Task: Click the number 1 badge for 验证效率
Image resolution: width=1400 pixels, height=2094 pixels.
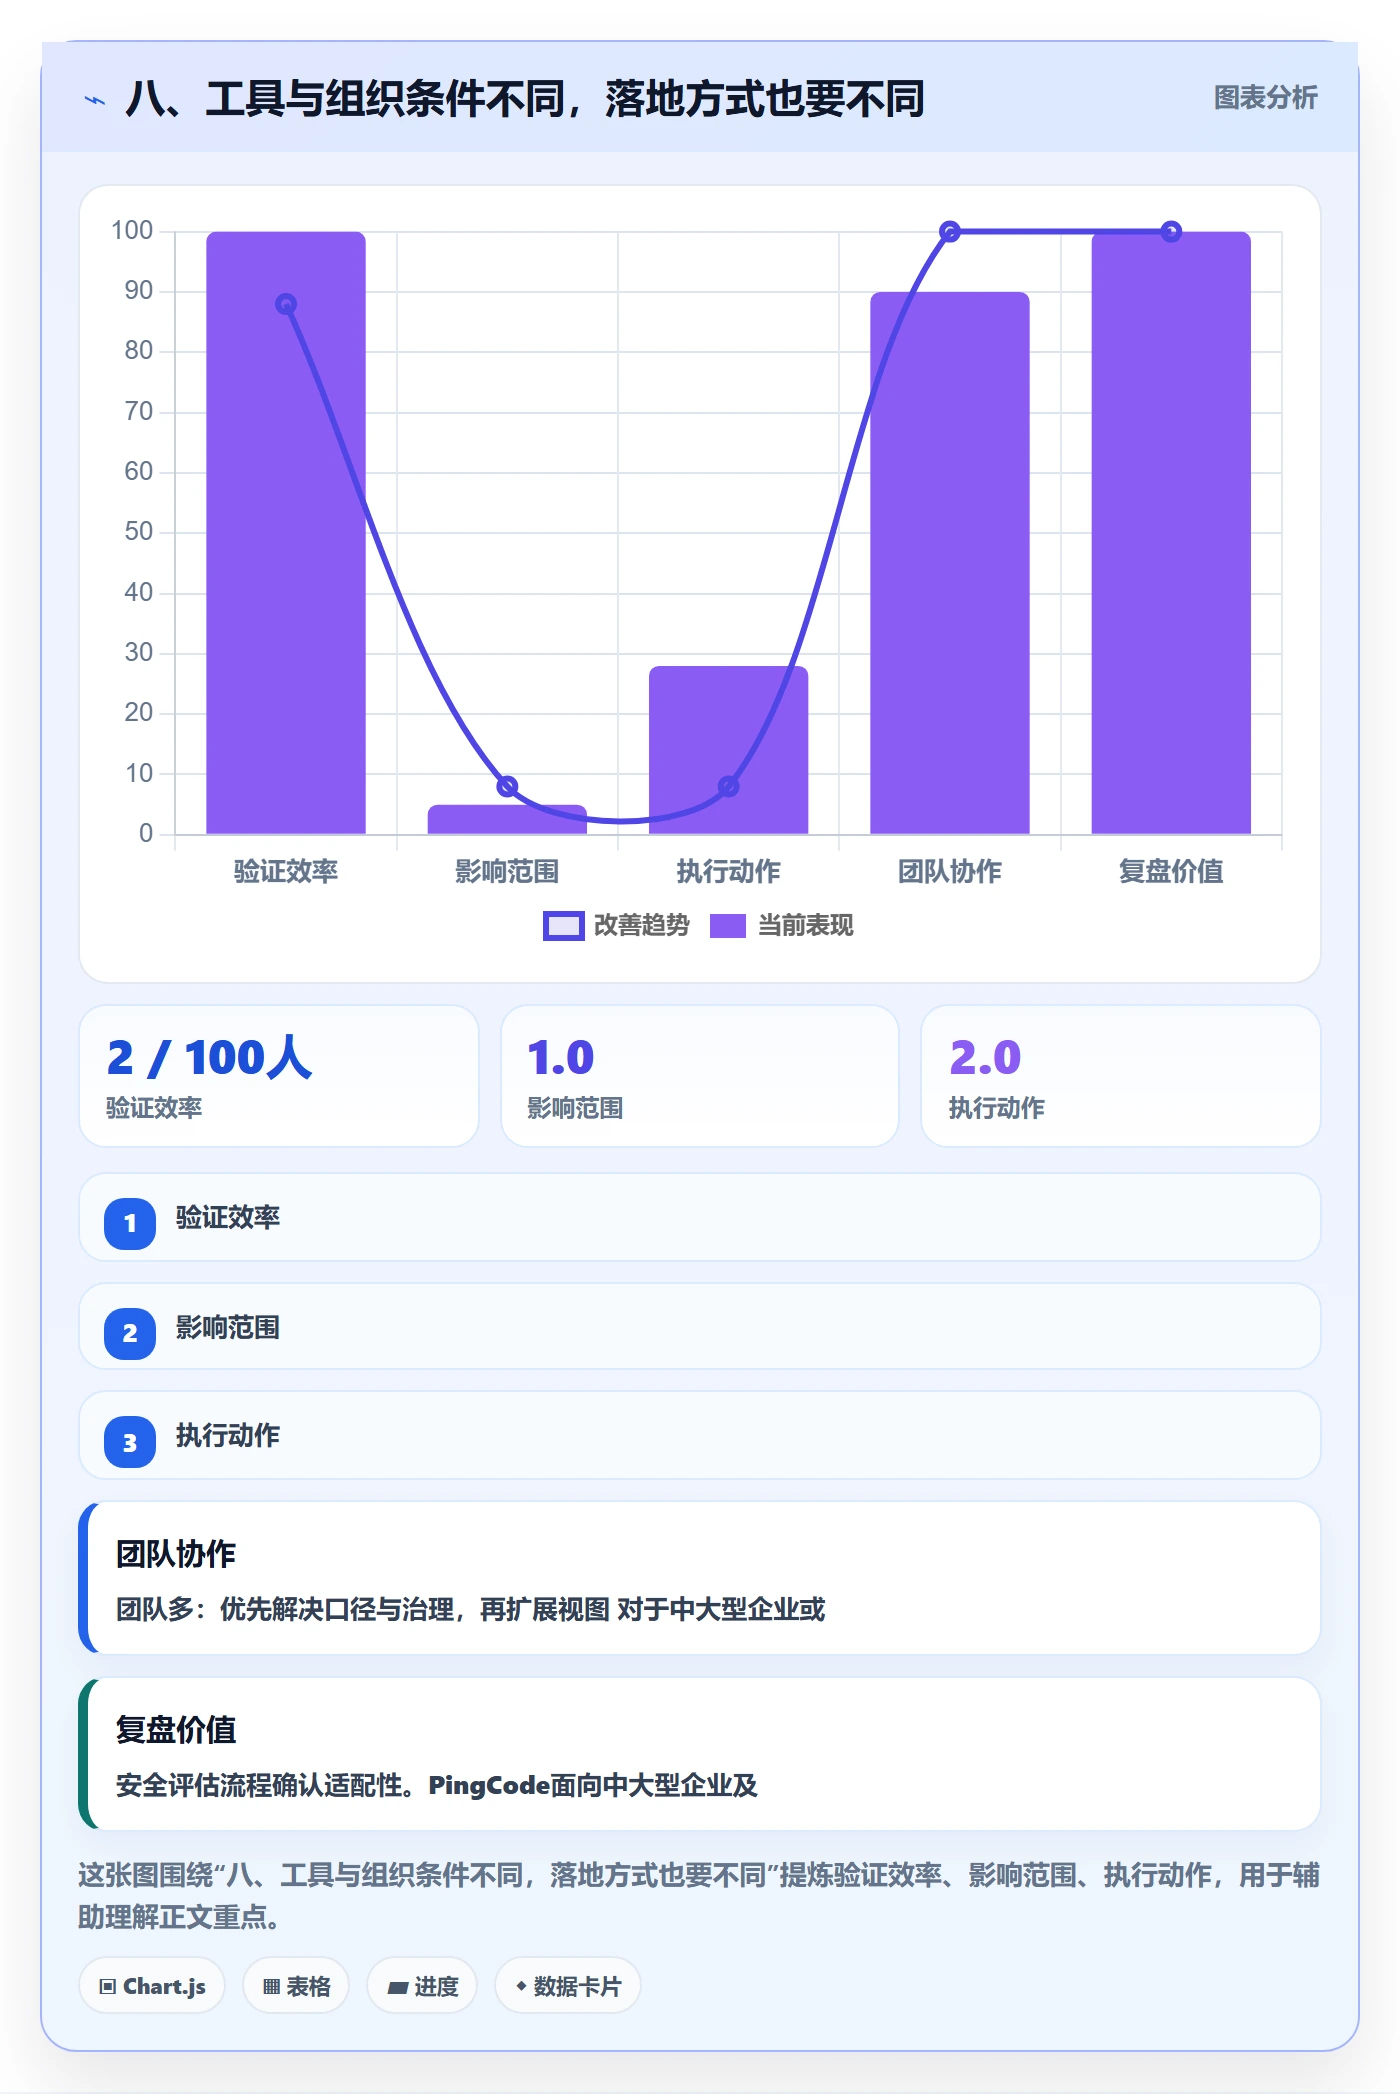Action: (x=130, y=1223)
